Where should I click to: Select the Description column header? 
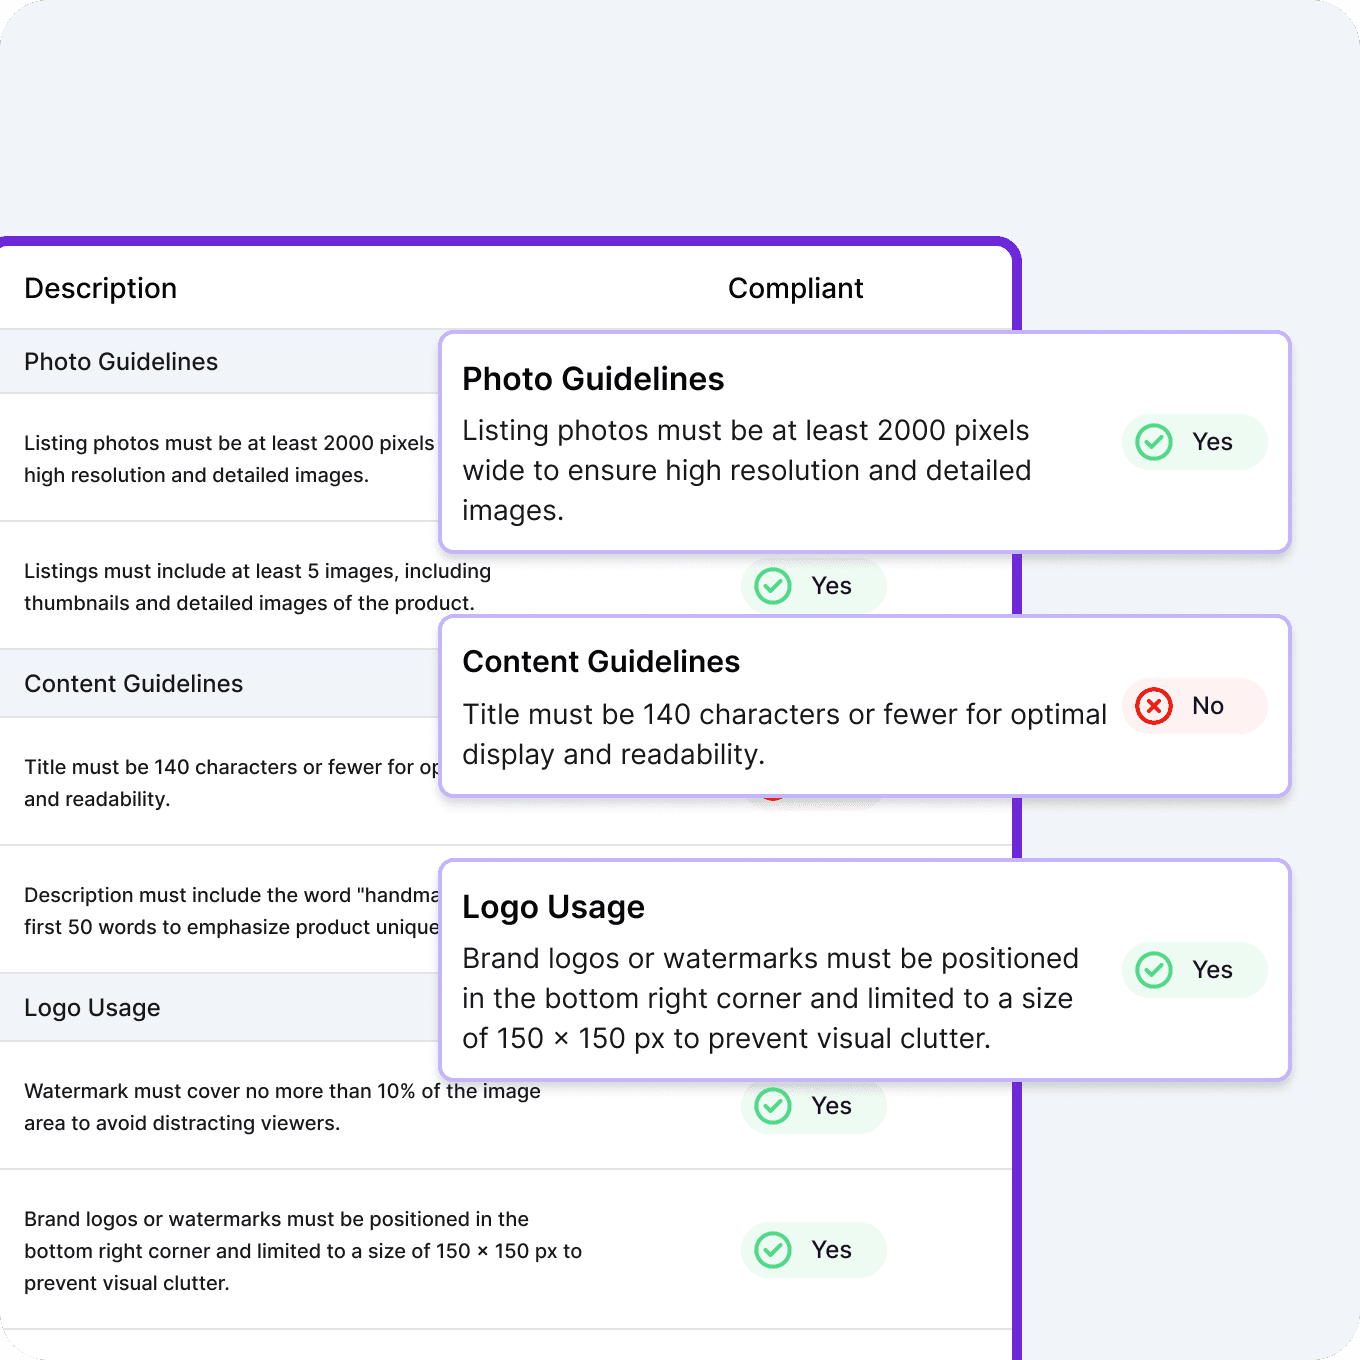tap(100, 288)
